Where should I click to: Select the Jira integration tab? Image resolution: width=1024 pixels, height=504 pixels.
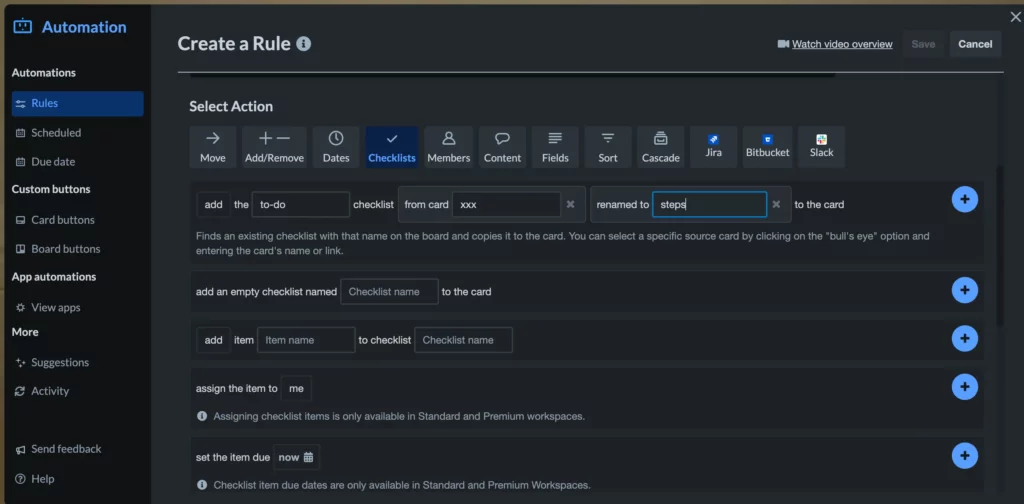pyautogui.click(x=713, y=147)
